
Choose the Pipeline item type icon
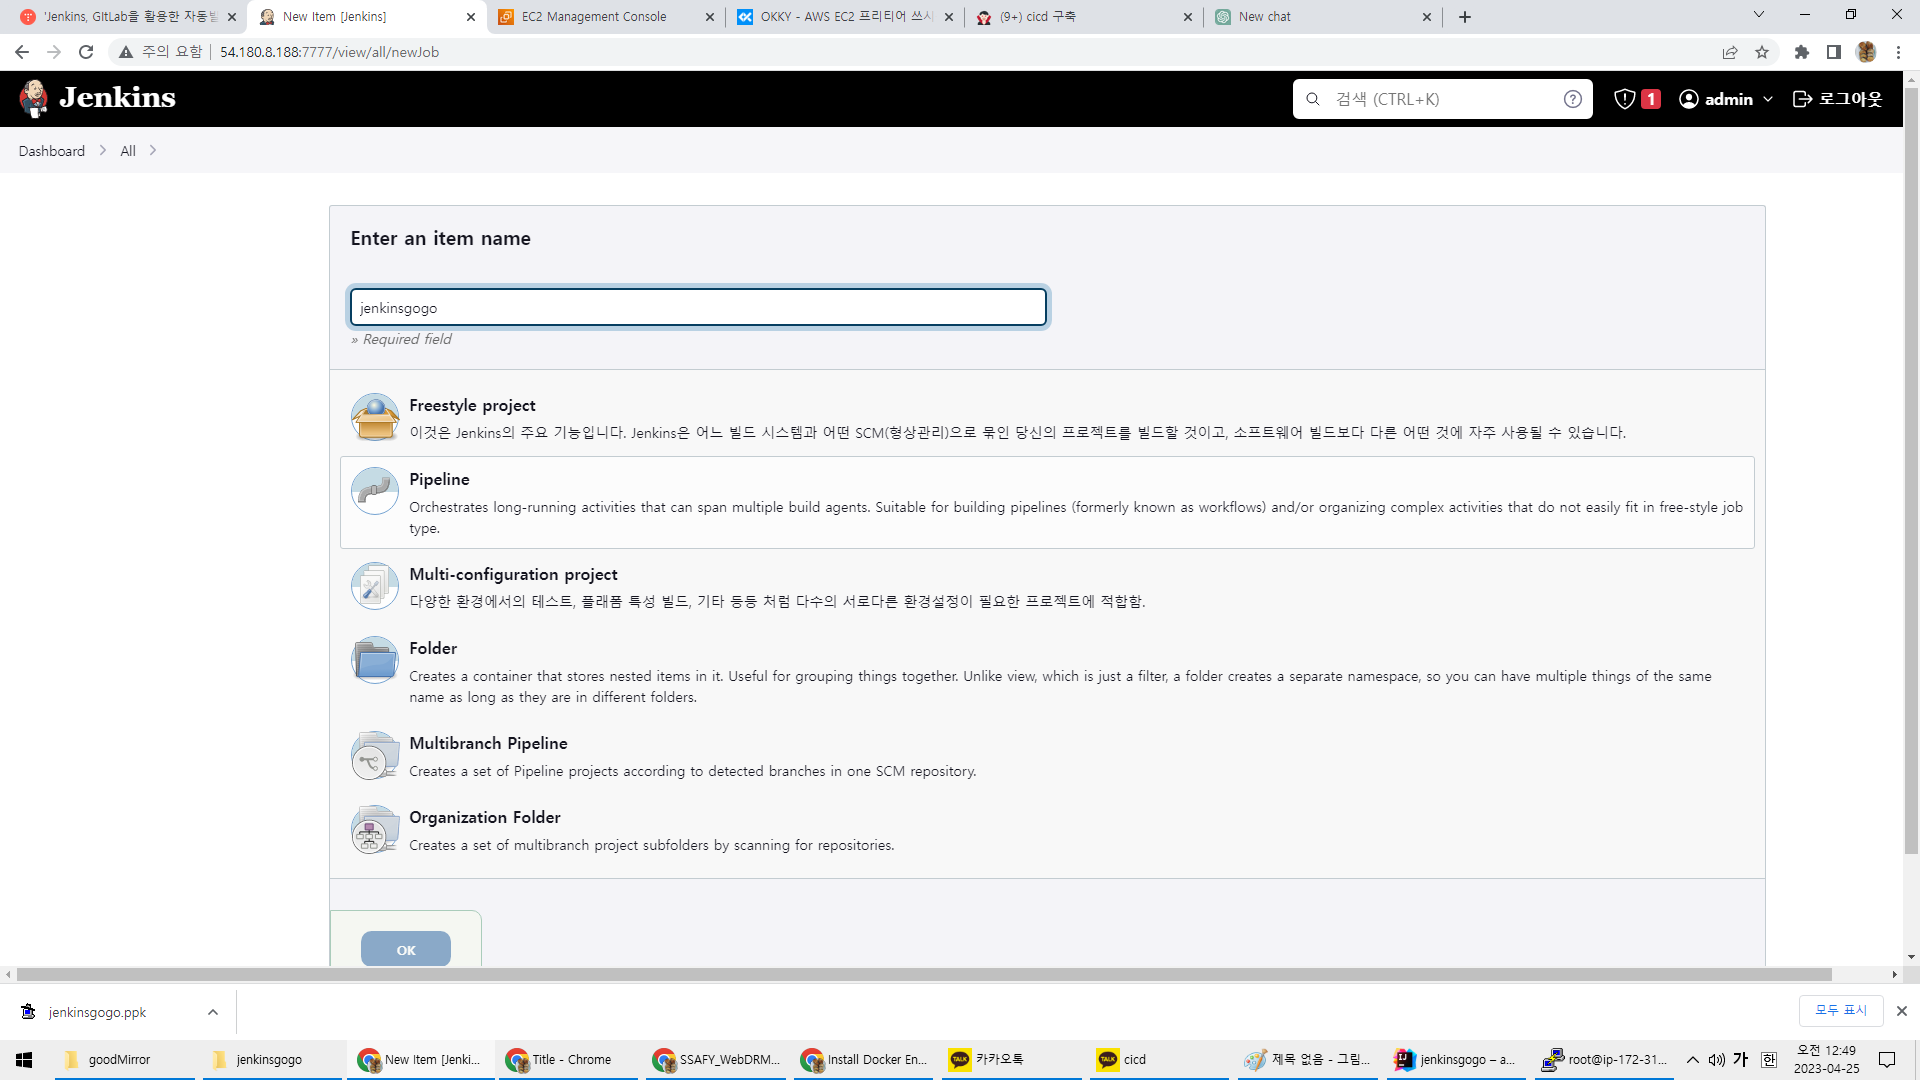tap(375, 491)
